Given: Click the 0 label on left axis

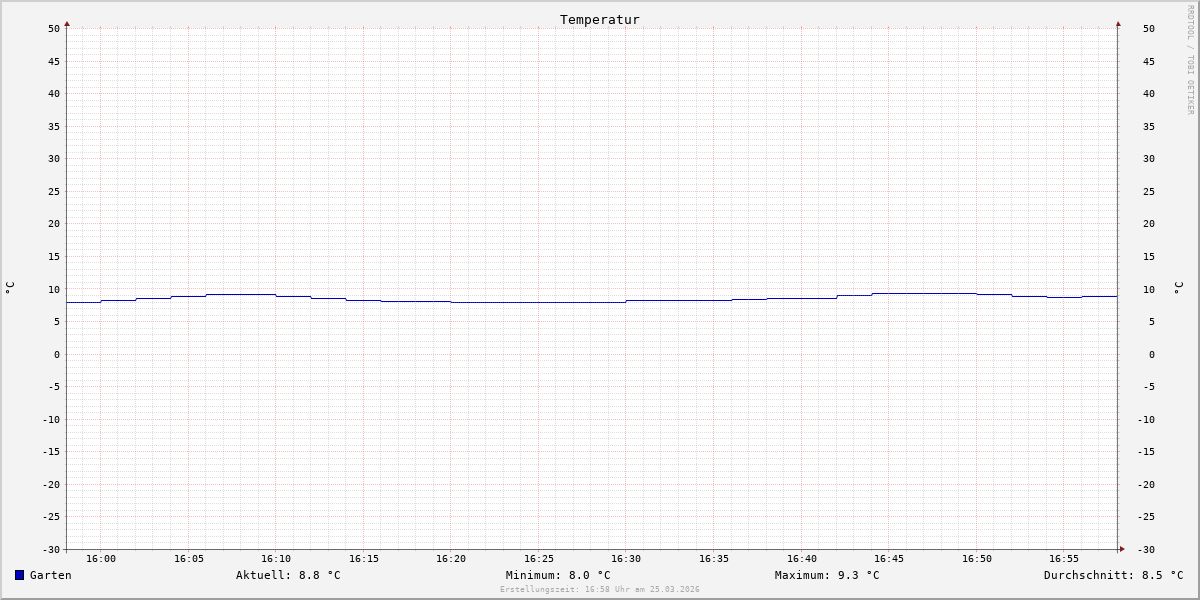Looking at the screenshot, I should click(57, 354).
